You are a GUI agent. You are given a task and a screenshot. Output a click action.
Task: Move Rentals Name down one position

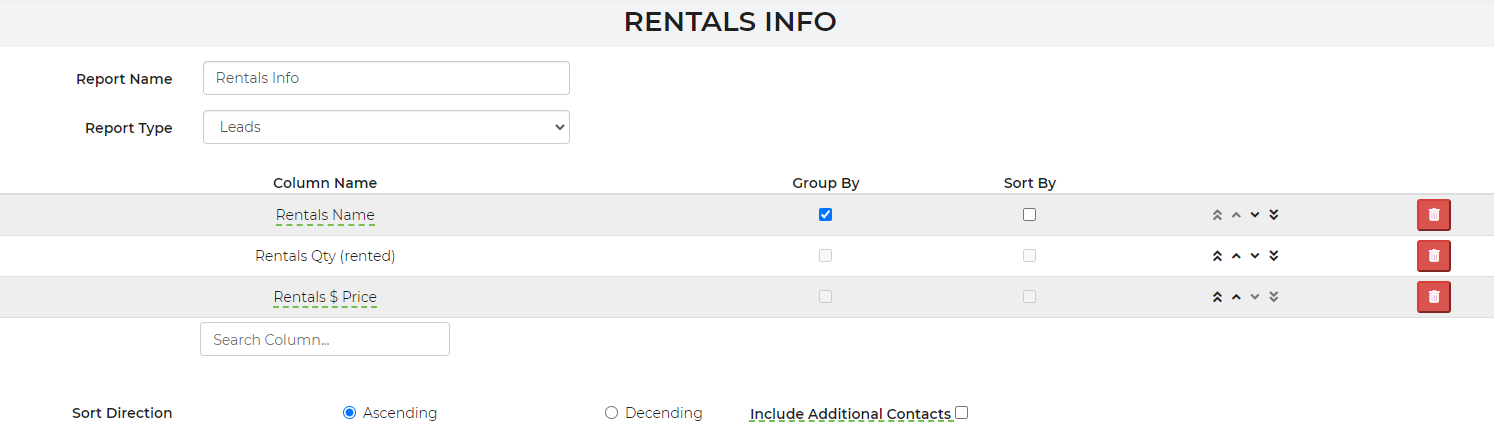tap(1255, 215)
